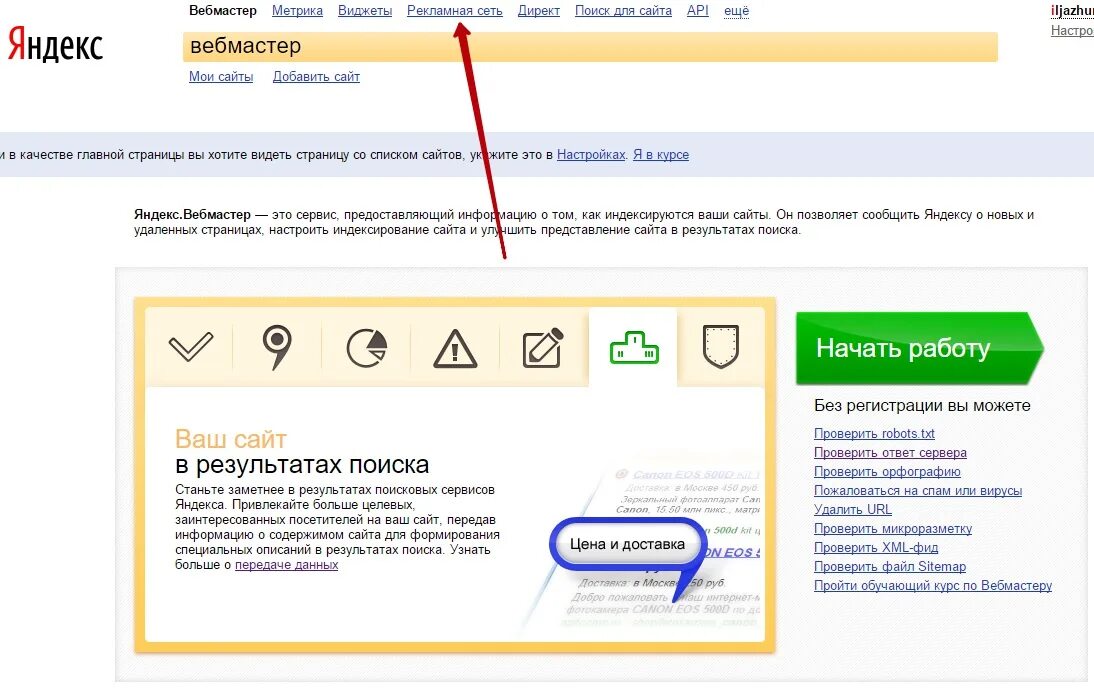The image size is (1094, 688).
Task: Open Проверить ответ сервера link
Action: pyautogui.click(x=890, y=452)
